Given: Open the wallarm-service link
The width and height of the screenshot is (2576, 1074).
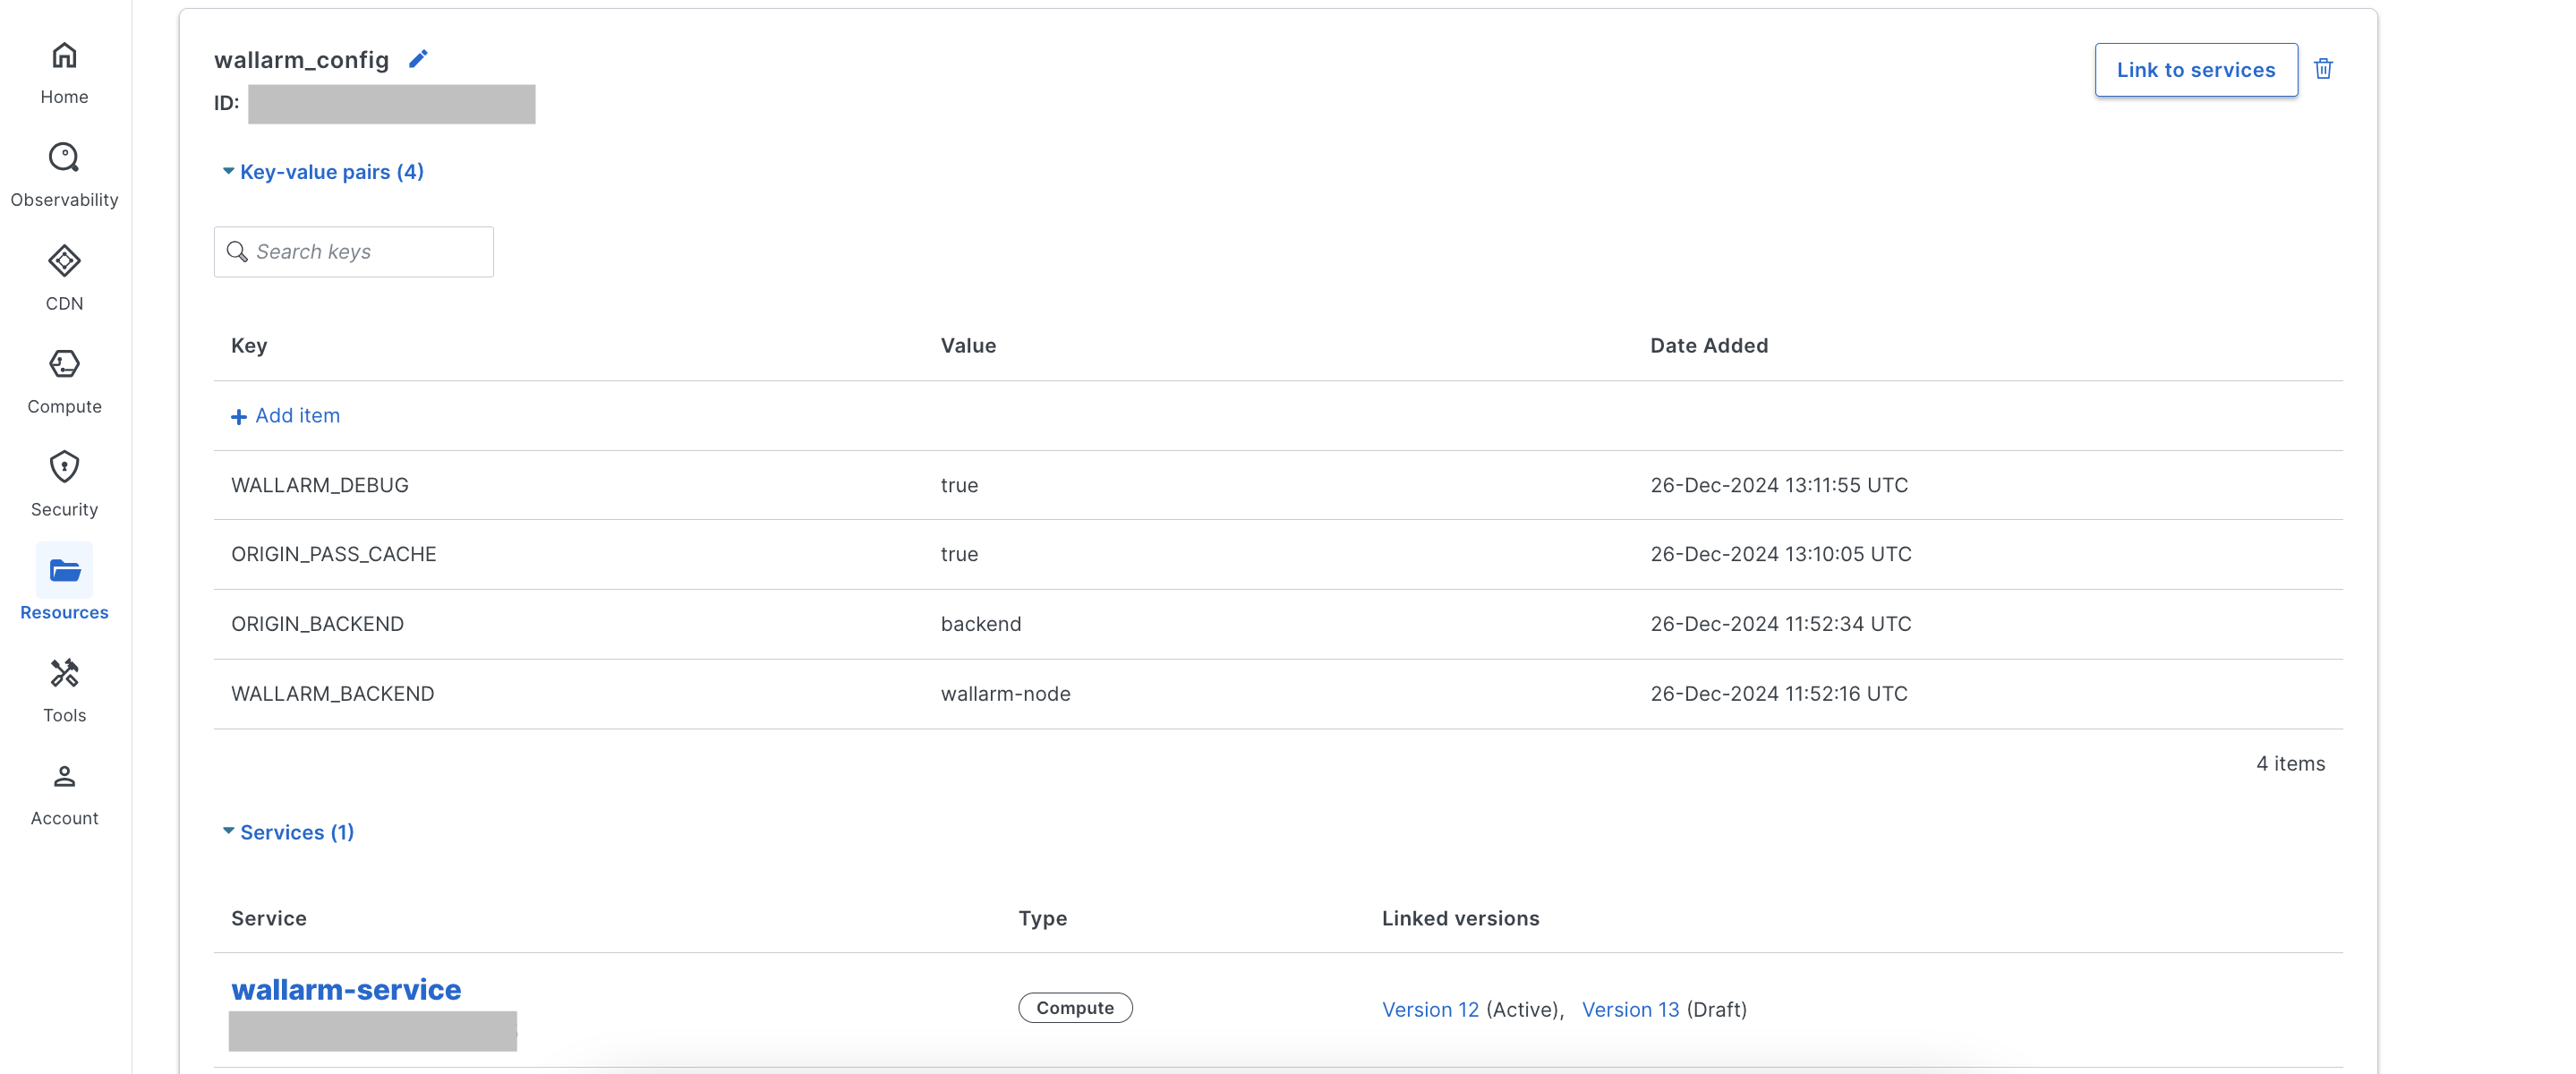Looking at the screenshot, I should [346, 989].
